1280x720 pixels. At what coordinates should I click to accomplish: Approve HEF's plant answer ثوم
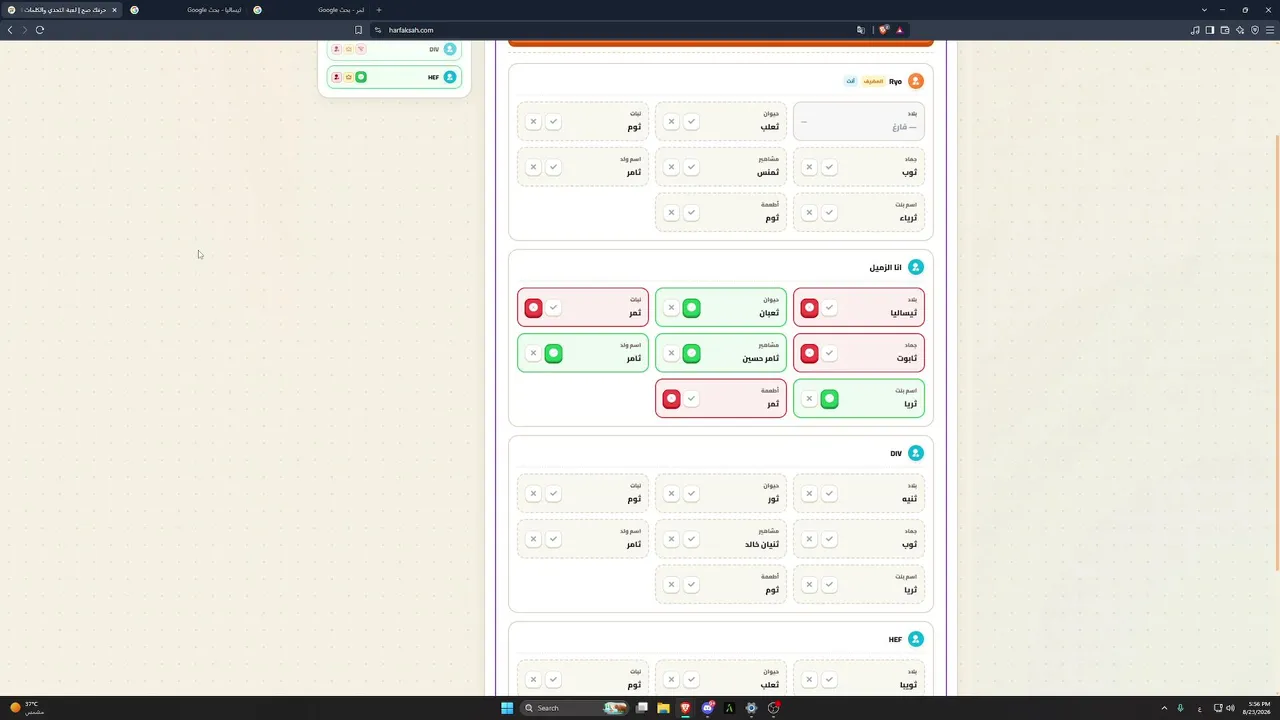coord(553,680)
